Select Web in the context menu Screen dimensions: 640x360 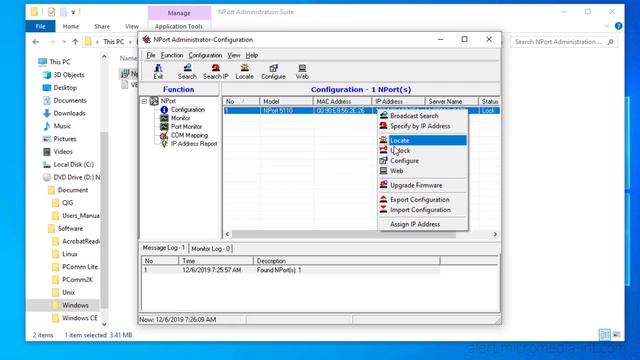(x=422, y=171)
